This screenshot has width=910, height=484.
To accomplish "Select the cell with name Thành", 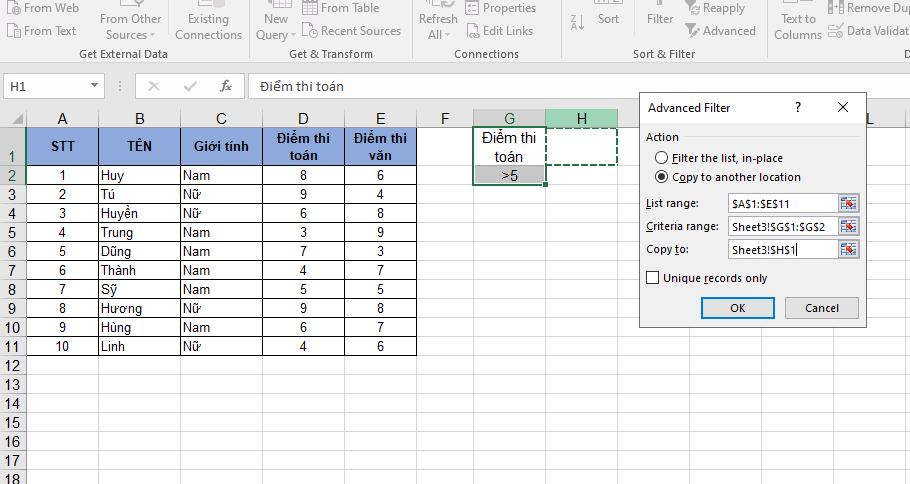I will coord(139,270).
